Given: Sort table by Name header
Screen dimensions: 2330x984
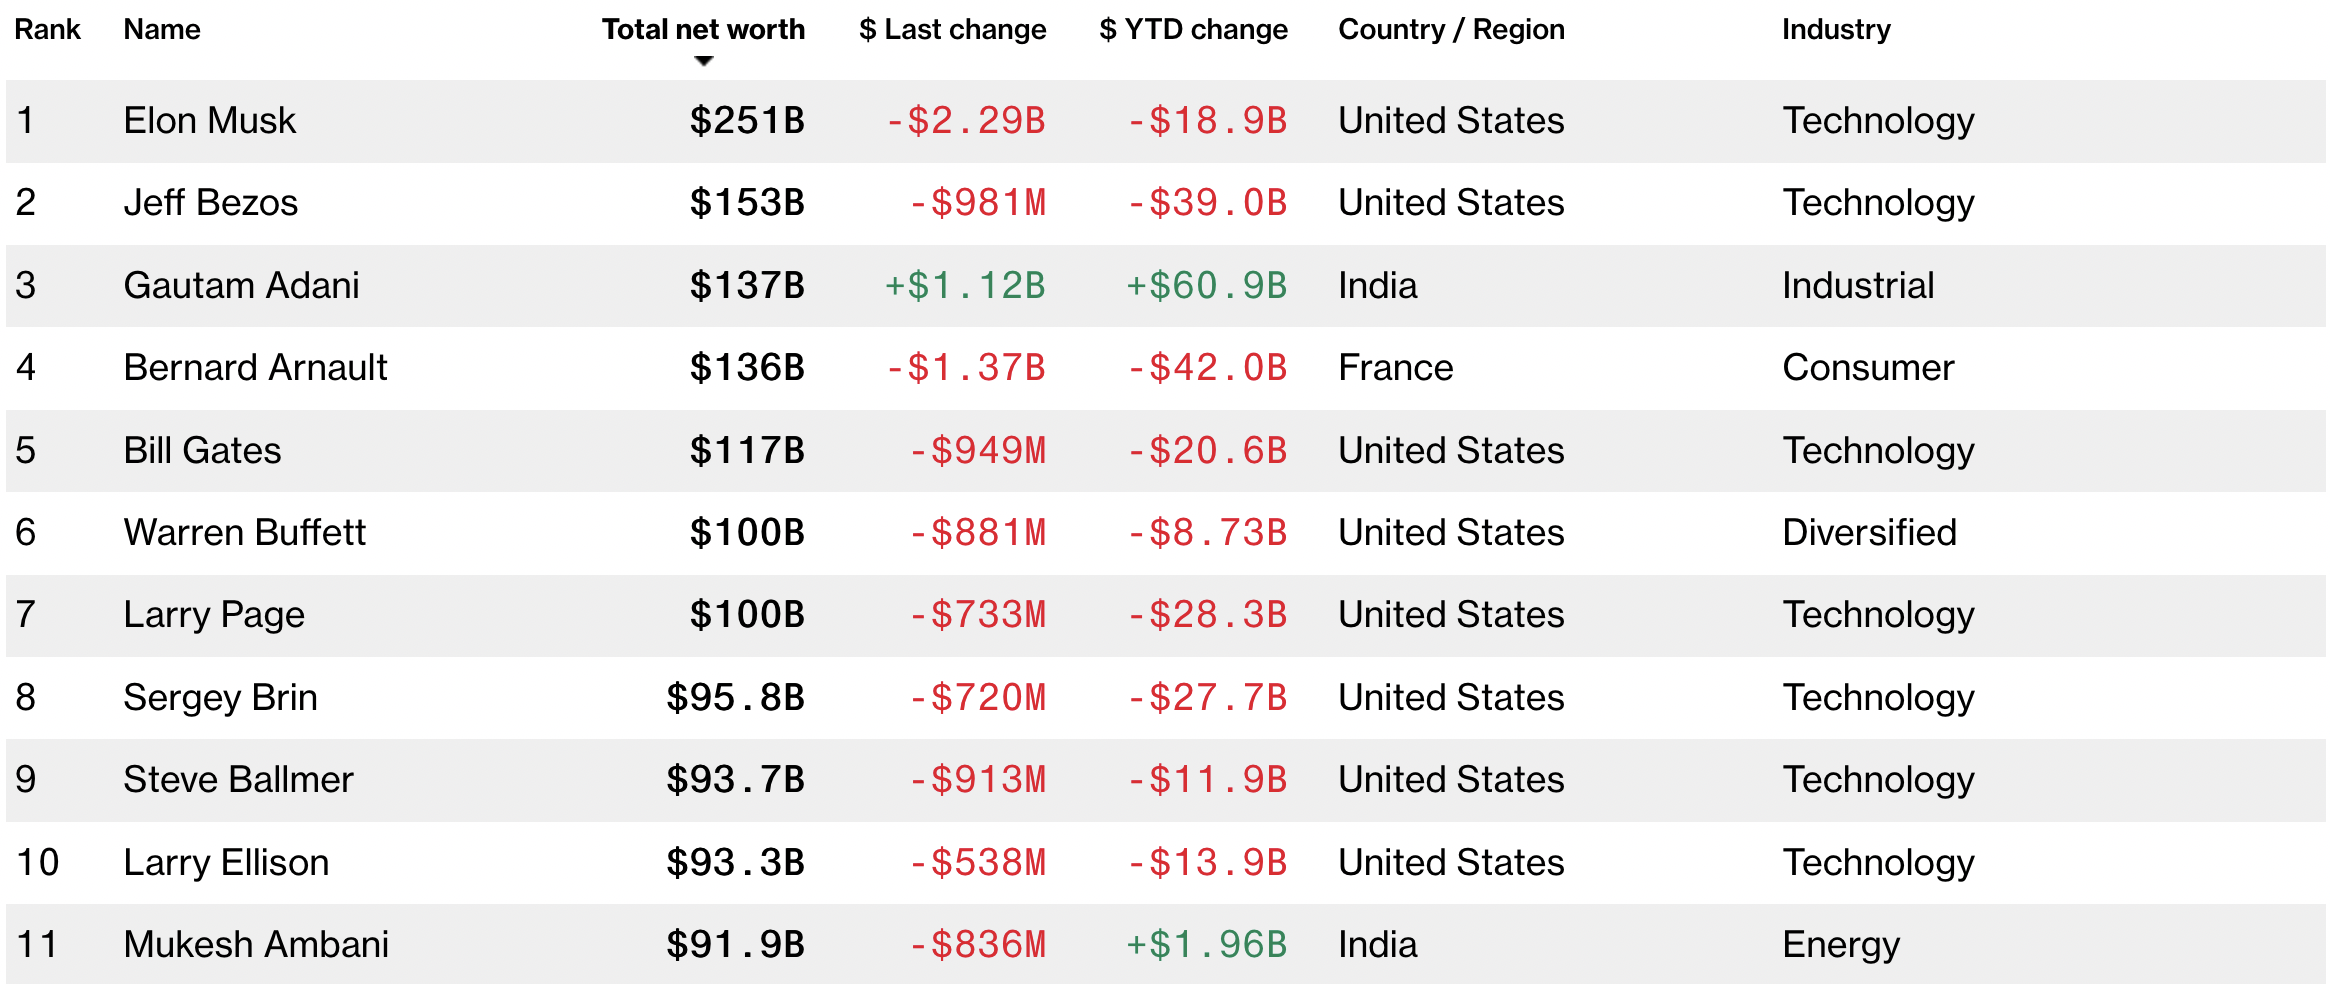Looking at the screenshot, I should [x=162, y=30].
